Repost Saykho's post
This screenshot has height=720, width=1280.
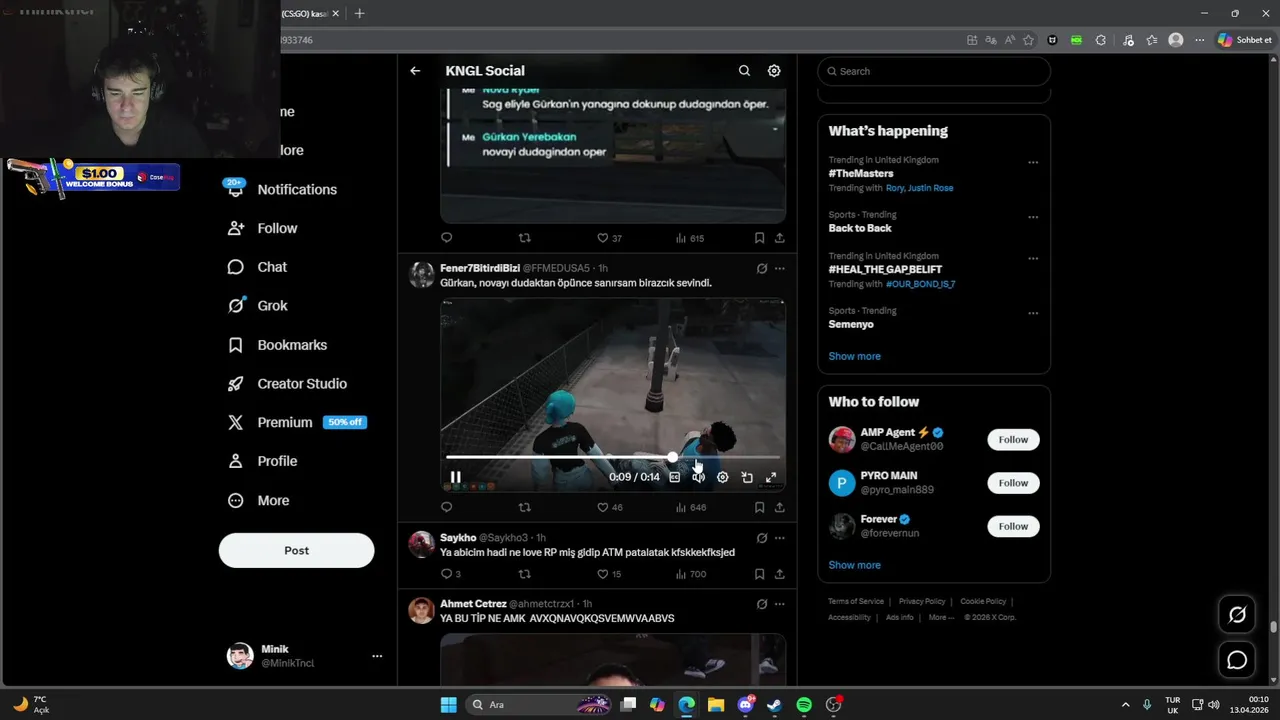coord(525,574)
